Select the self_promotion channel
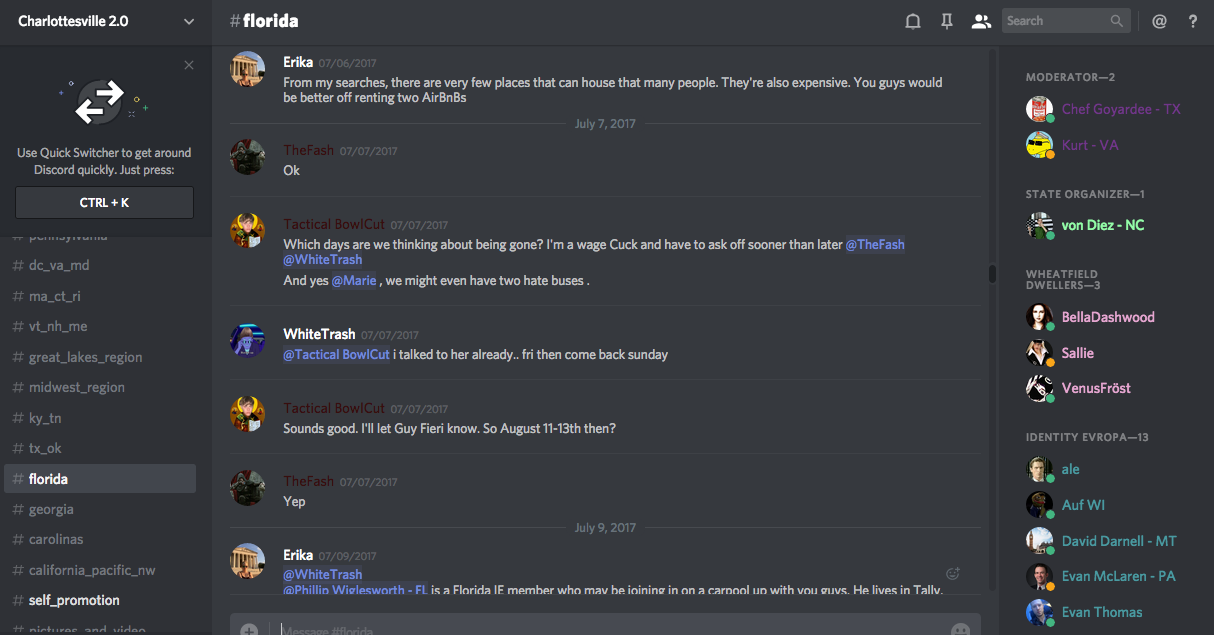The width and height of the screenshot is (1214, 635). point(74,600)
